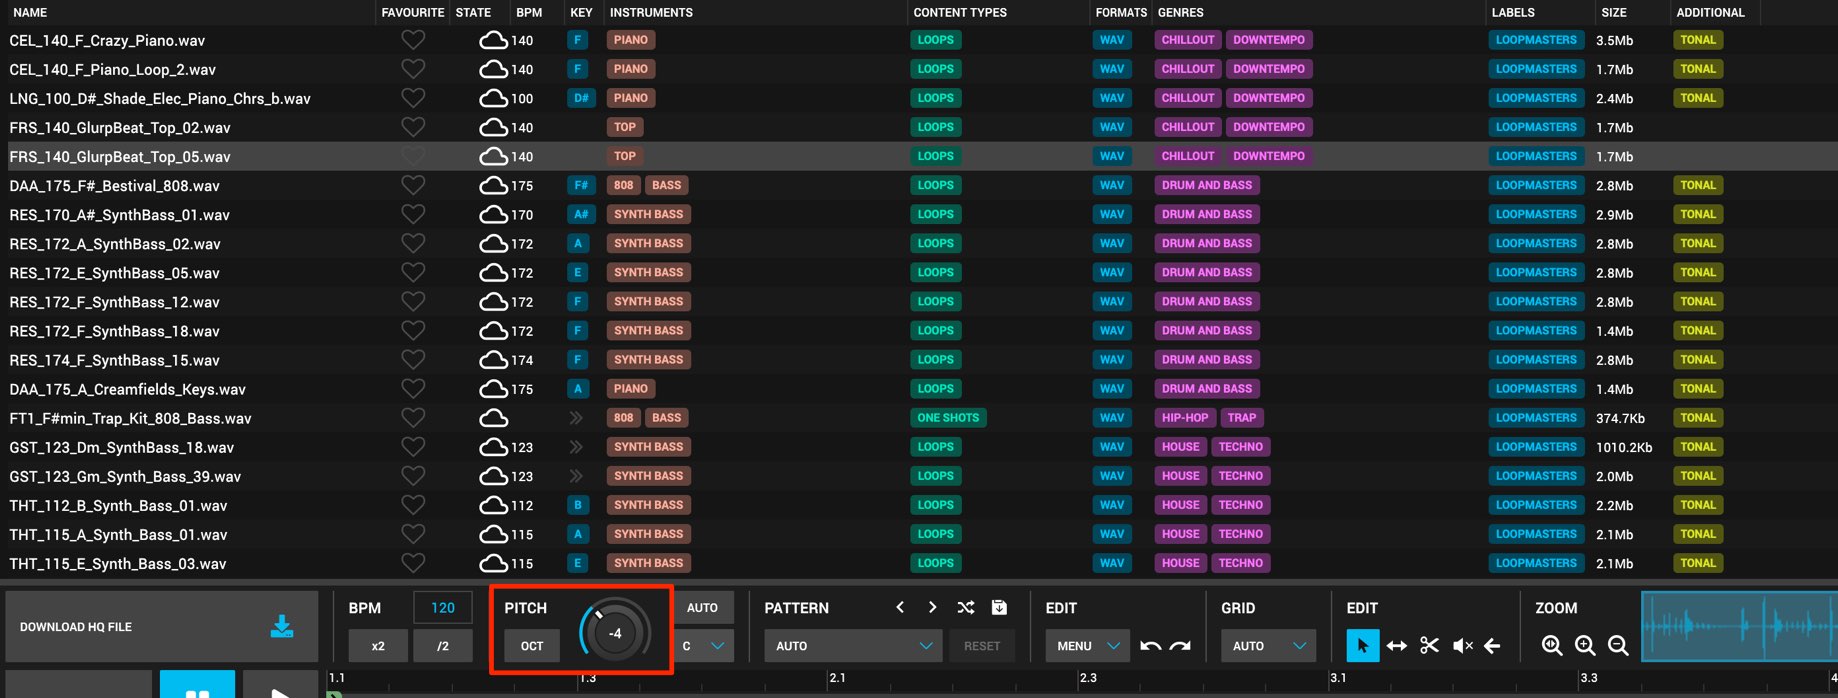1838x698 pixels.
Task: Click the PIANO tag on CEL_140_F_Crazy_Piano.wav
Action: tap(631, 40)
